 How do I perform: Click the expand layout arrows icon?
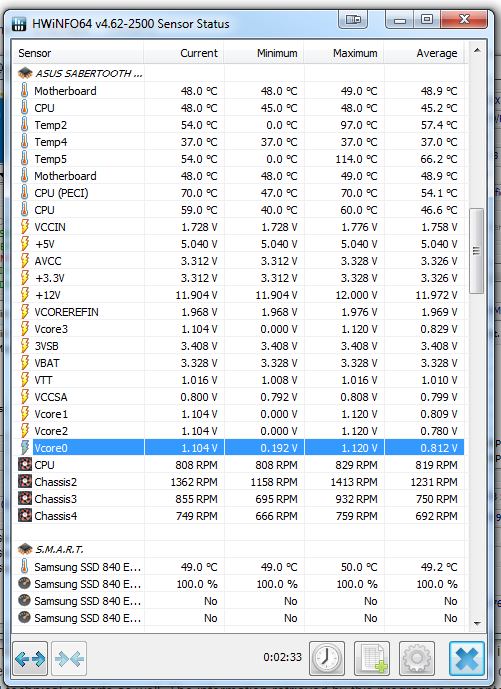point(30,658)
